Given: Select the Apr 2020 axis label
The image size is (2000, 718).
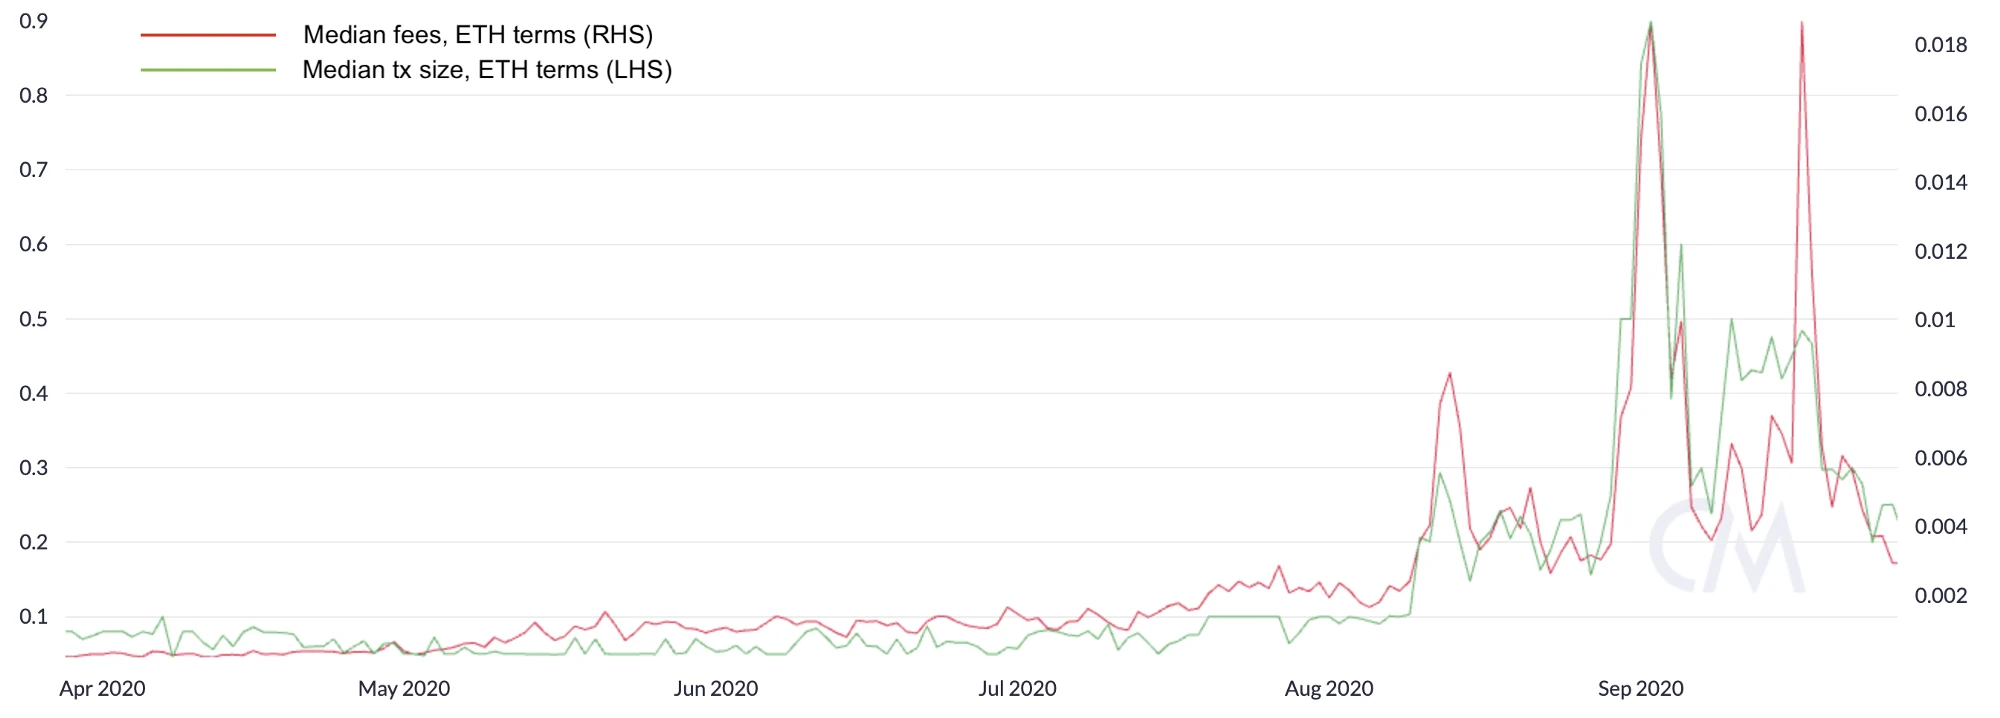Looking at the screenshot, I should [x=102, y=688].
